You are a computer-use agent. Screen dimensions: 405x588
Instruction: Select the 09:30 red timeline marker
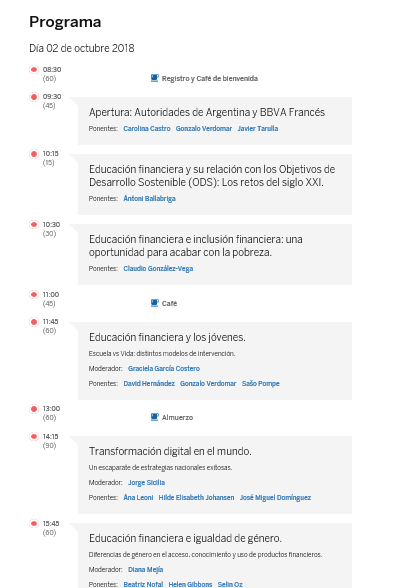[x=34, y=97]
